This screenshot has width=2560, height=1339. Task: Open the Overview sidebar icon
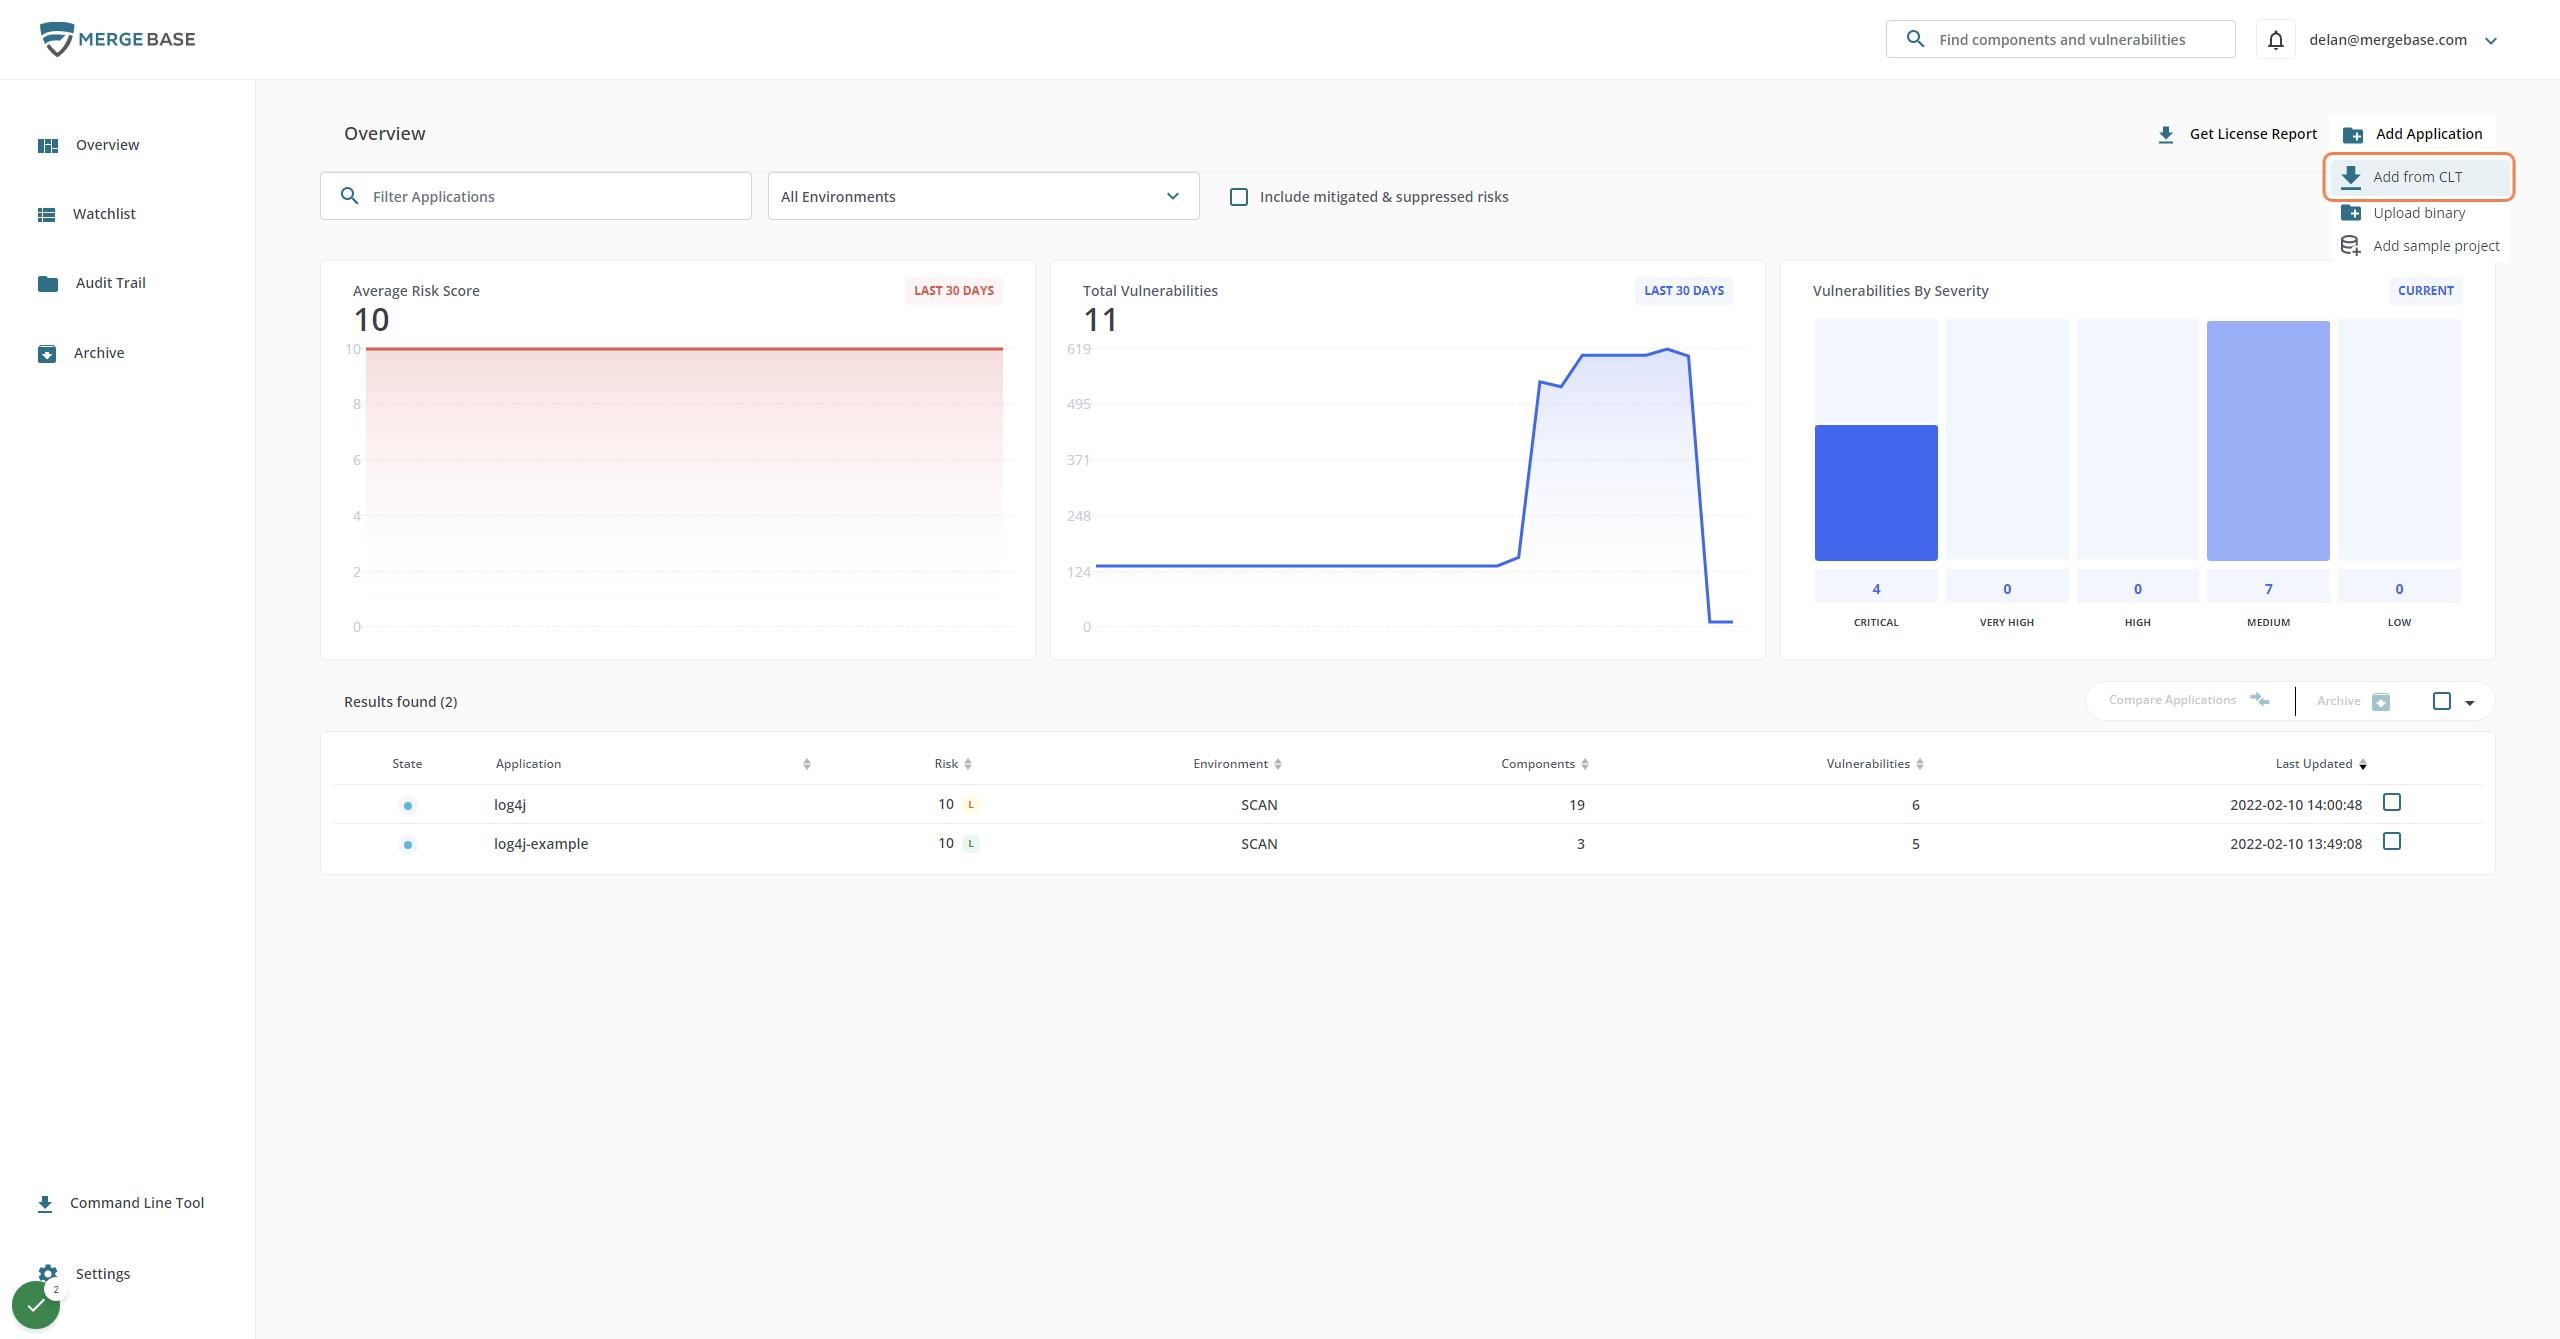click(48, 145)
